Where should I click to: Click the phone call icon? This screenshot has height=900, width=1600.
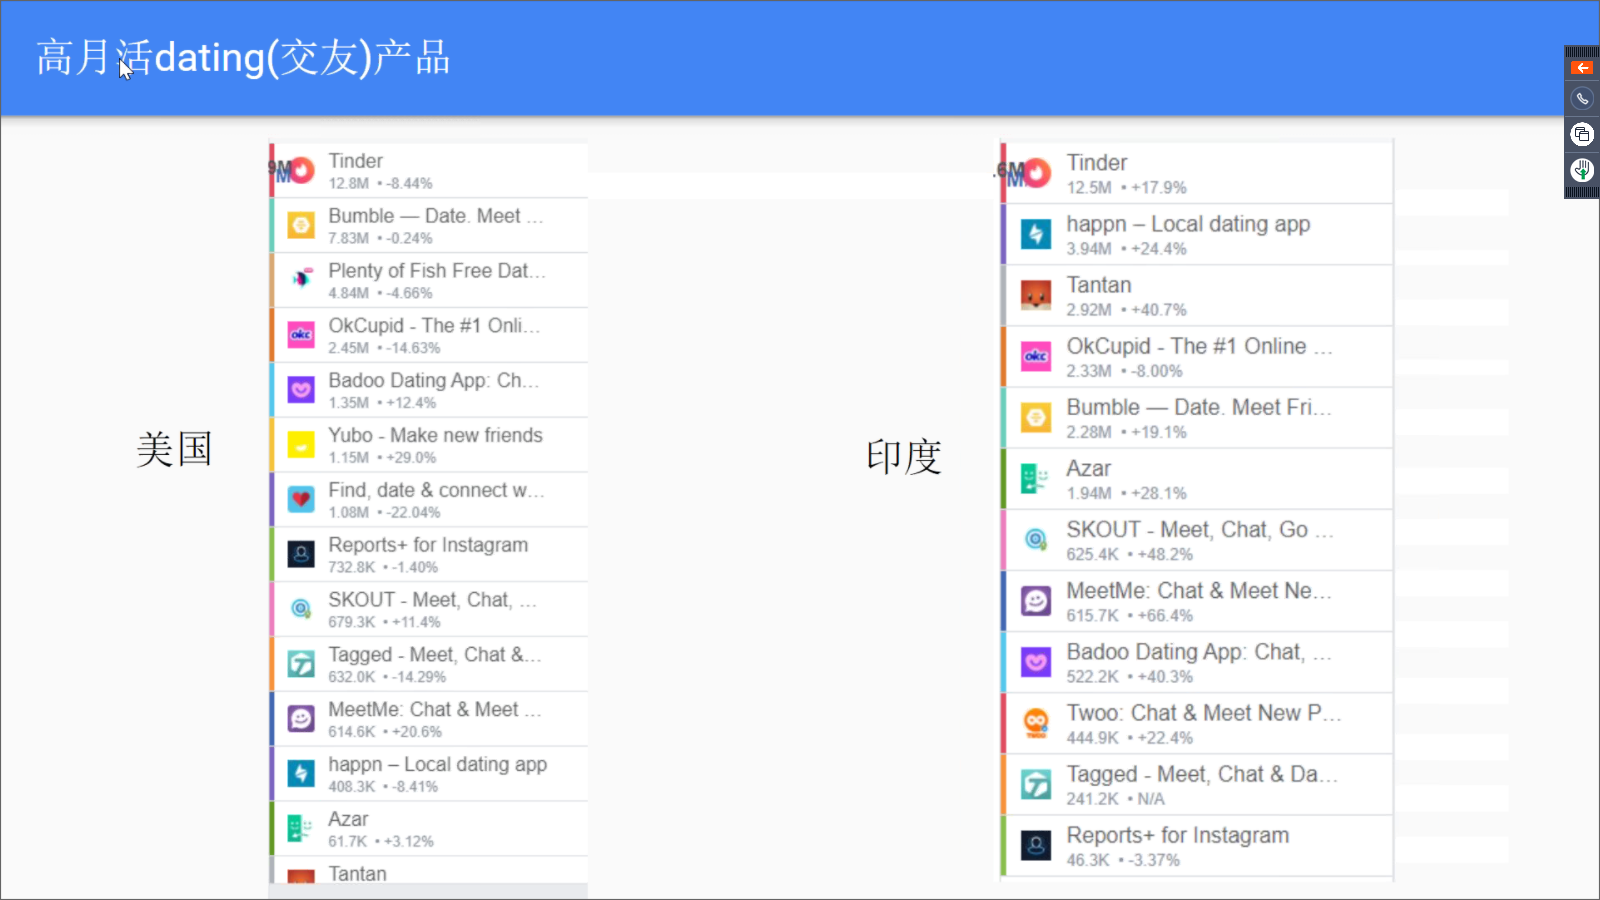click(x=1581, y=99)
